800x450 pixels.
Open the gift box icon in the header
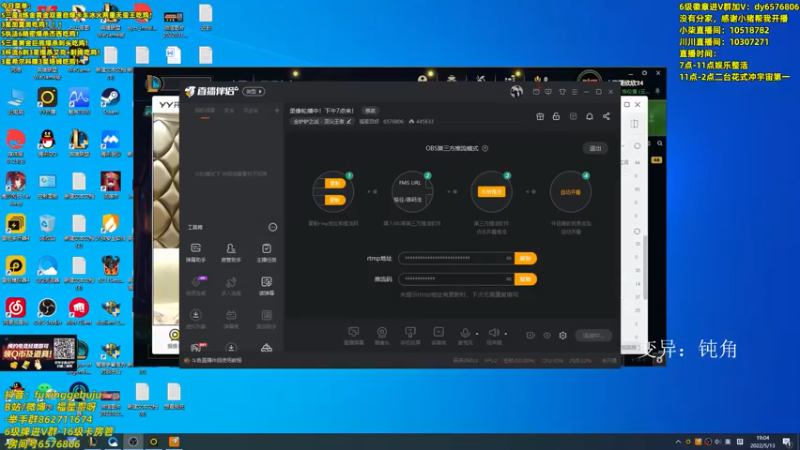(540, 116)
